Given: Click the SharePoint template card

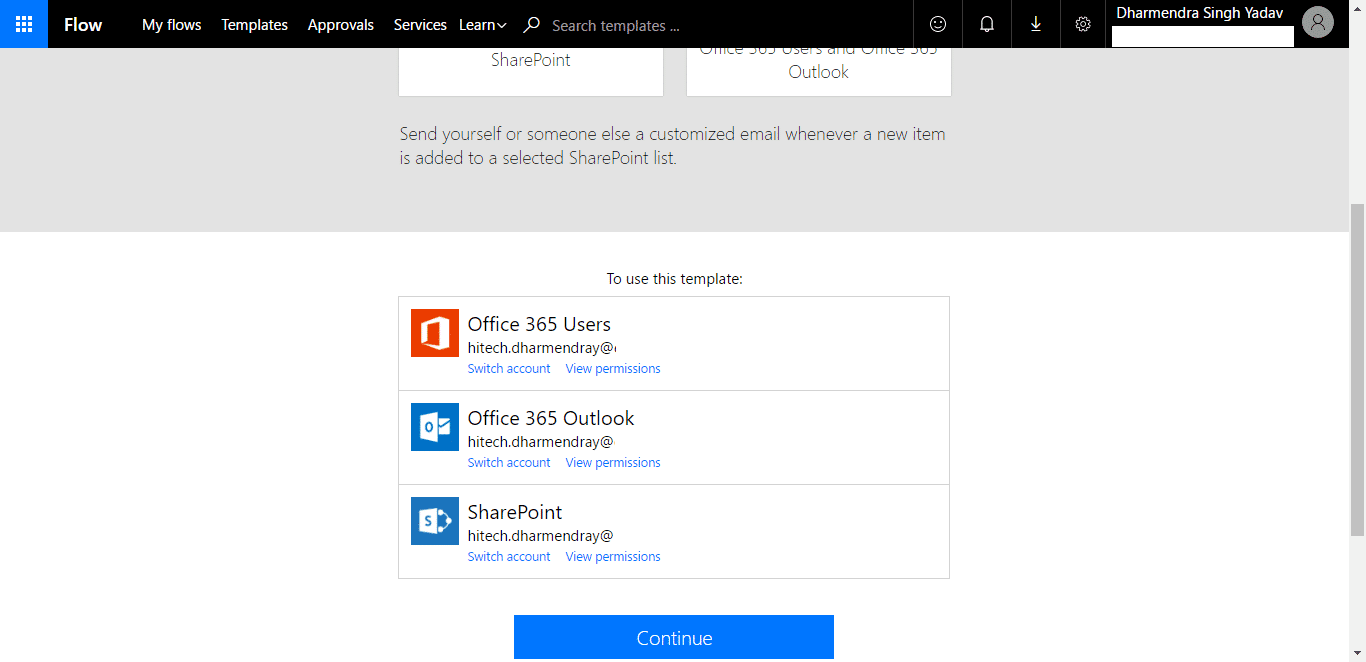Looking at the screenshot, I should [531, 71].
